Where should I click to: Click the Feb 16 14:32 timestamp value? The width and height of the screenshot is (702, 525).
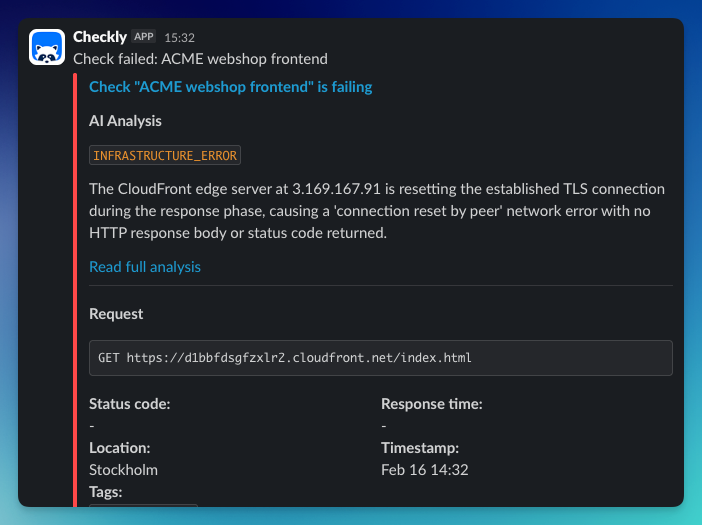point(425,470)
